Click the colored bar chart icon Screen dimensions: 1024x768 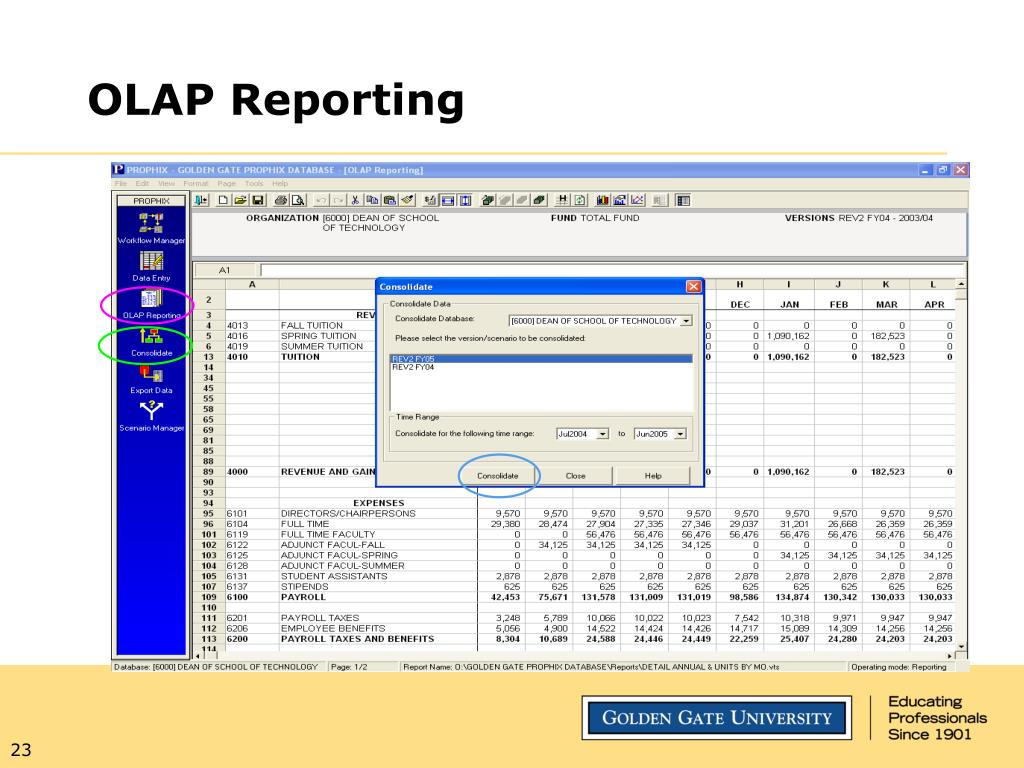(x=603, y=200)
